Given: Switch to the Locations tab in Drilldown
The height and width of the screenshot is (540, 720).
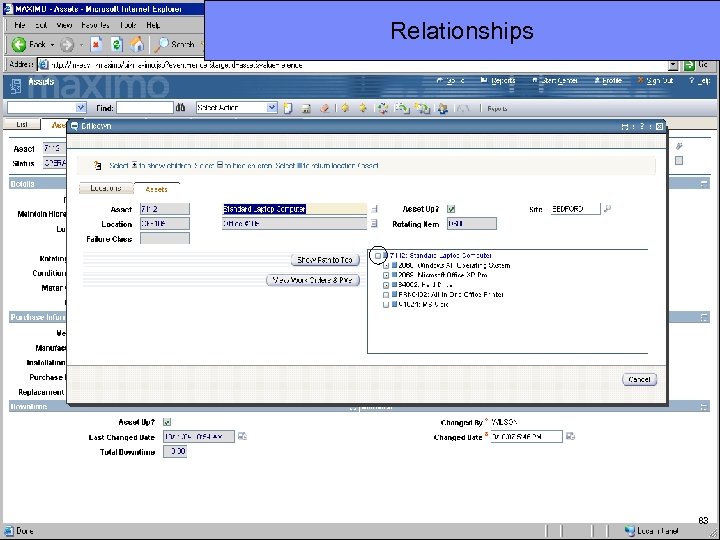Looking at the screenshot, I should click(x=106, y=188).
